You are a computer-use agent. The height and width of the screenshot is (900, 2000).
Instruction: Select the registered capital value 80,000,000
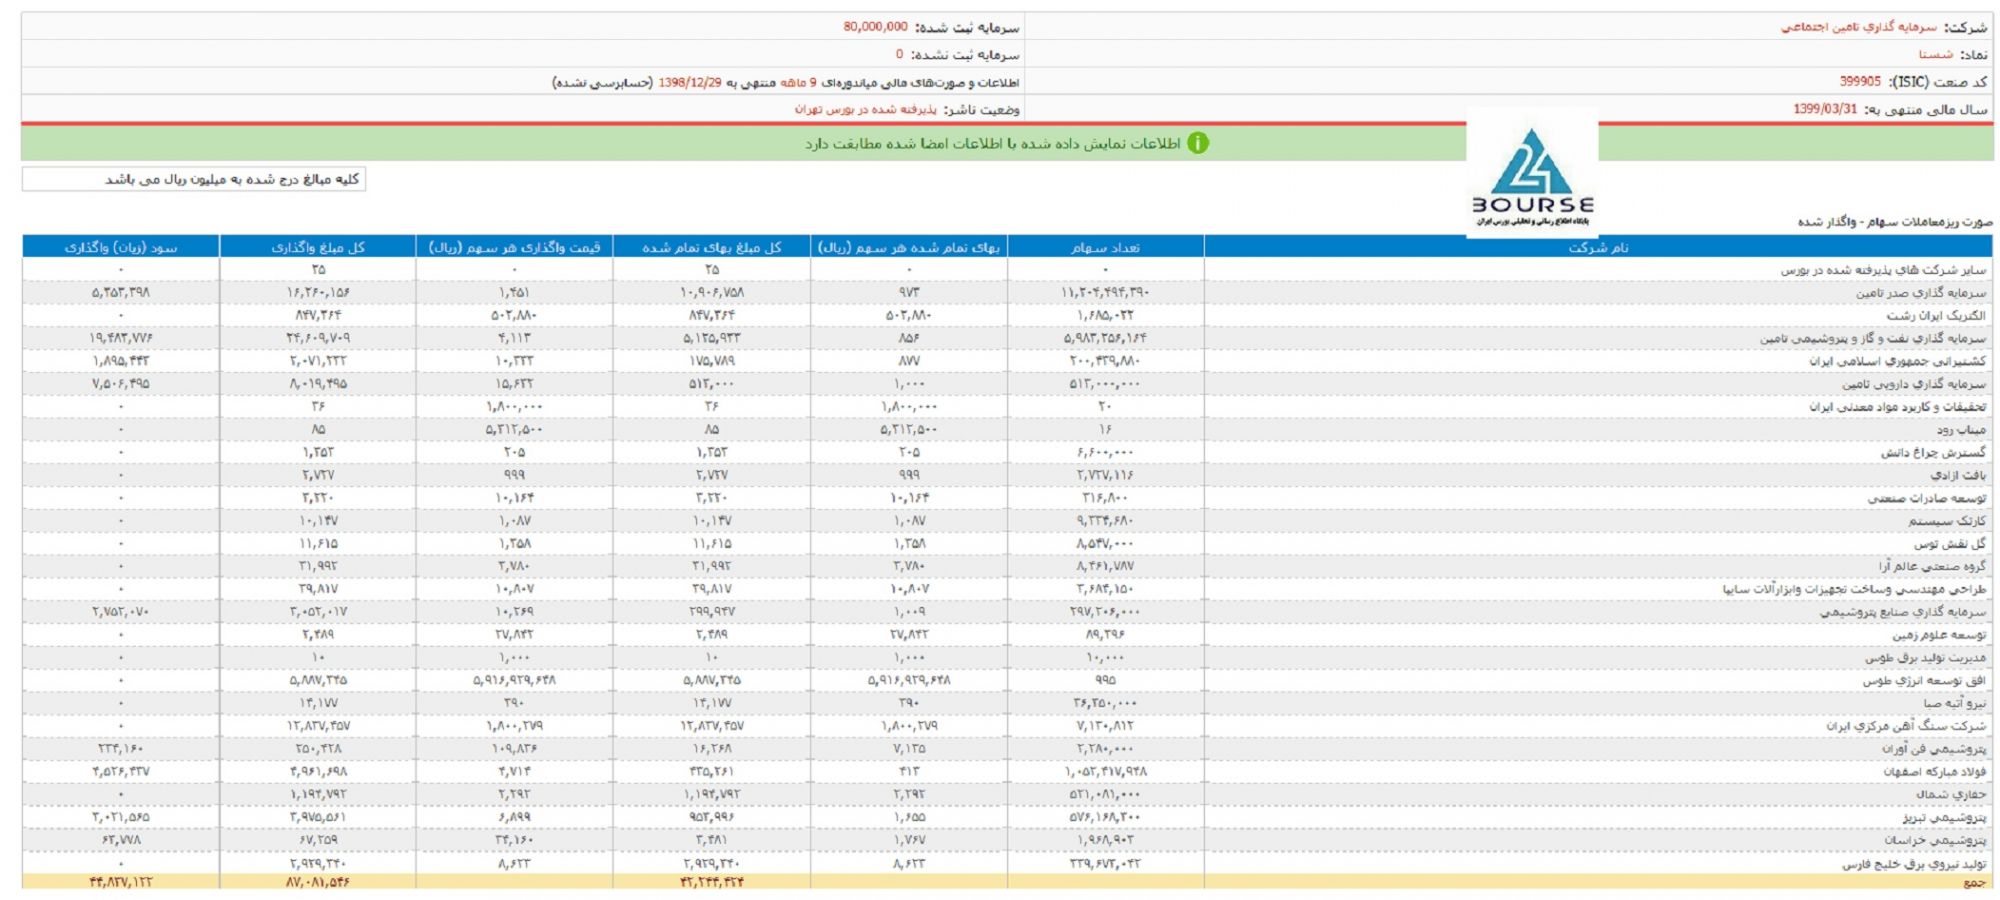click(x=875, y=27)
